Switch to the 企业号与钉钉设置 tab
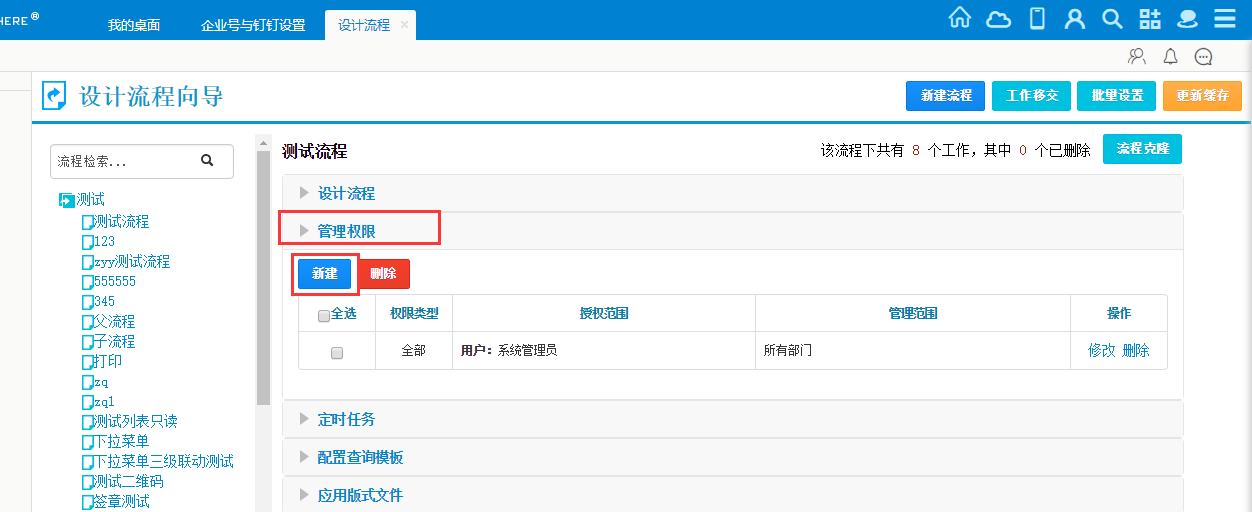Screen dimensions: 1252x512 click(253, 25)
